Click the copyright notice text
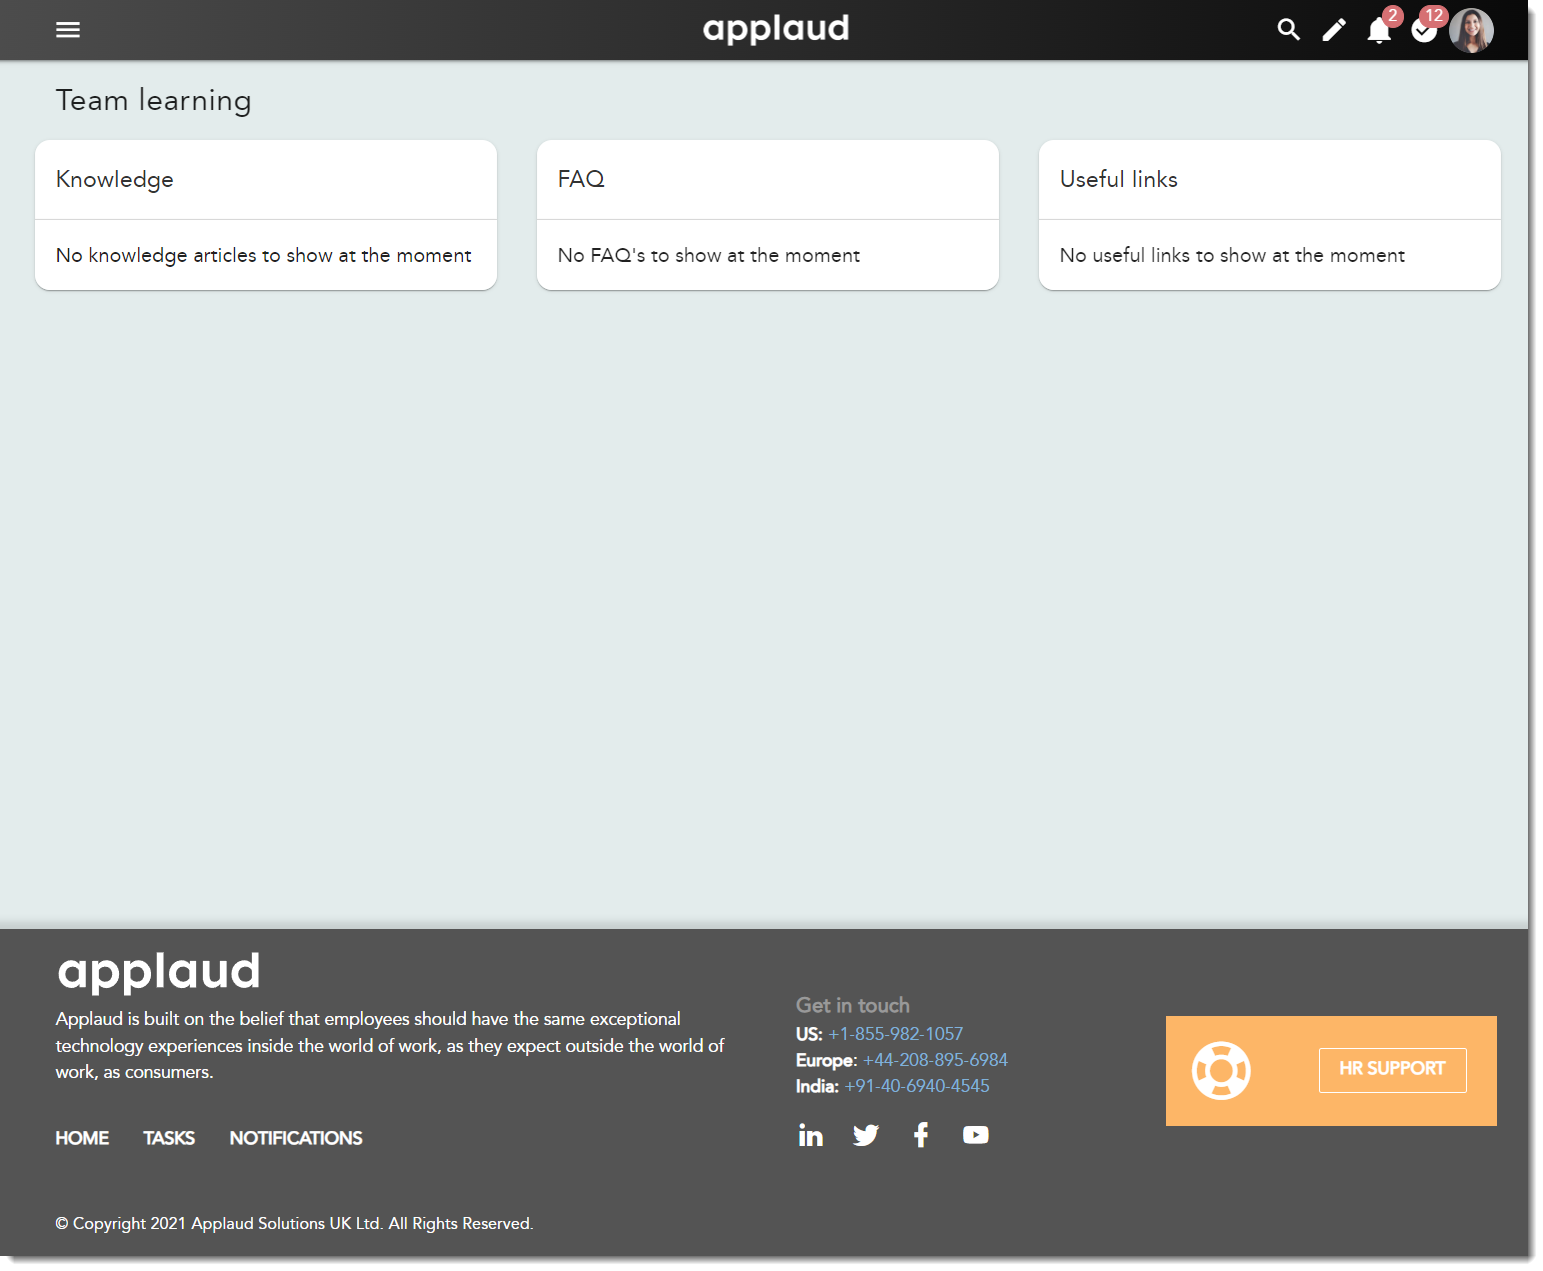This screenshot has height=1271, width=1543. [x=294, y=1224]
